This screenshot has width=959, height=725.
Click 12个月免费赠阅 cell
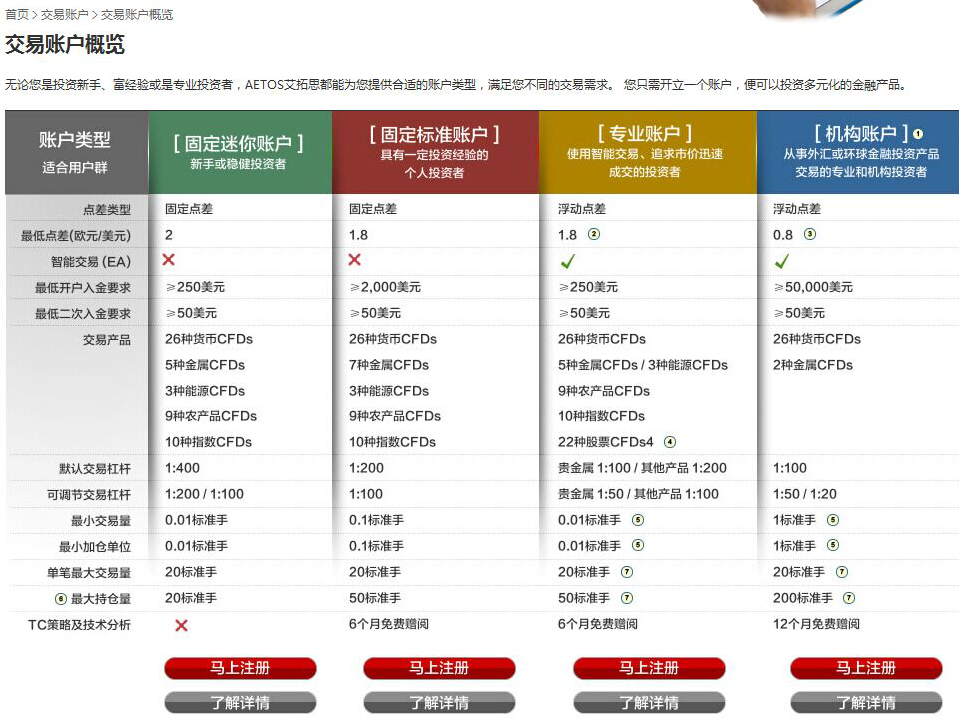(x=816, y=624)
